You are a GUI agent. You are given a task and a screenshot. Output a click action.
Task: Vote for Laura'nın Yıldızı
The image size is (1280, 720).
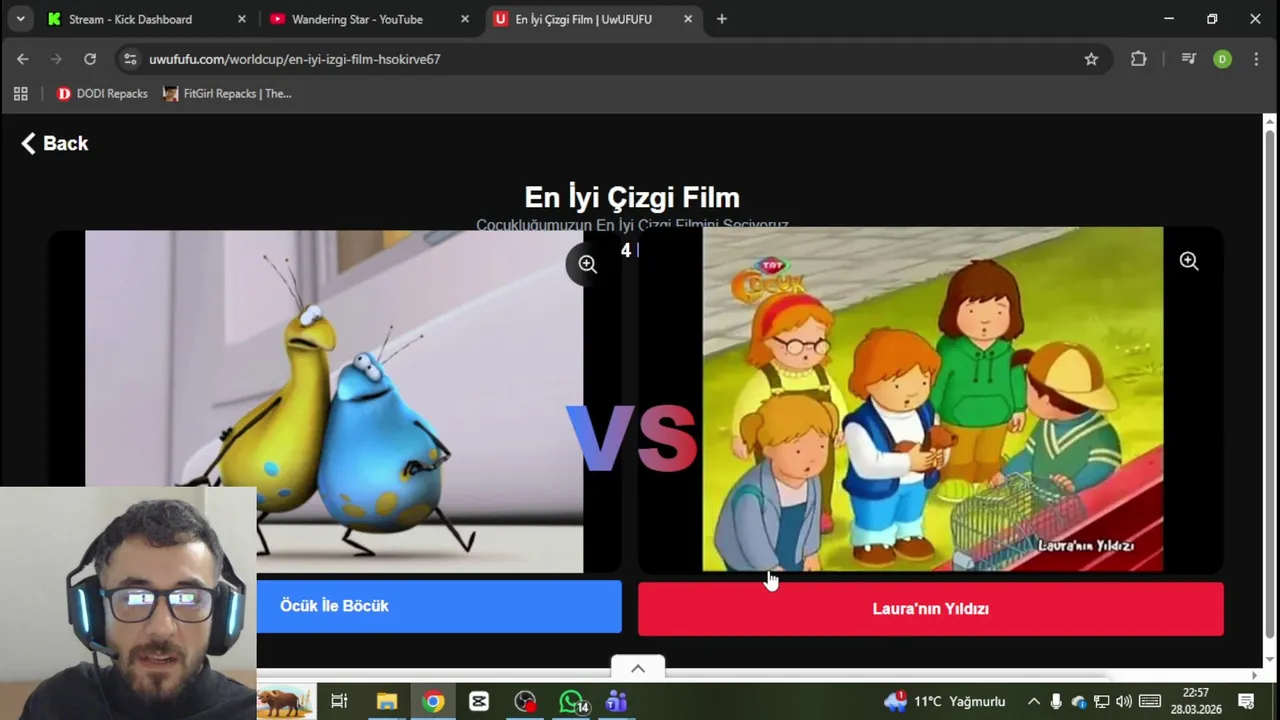930,609
